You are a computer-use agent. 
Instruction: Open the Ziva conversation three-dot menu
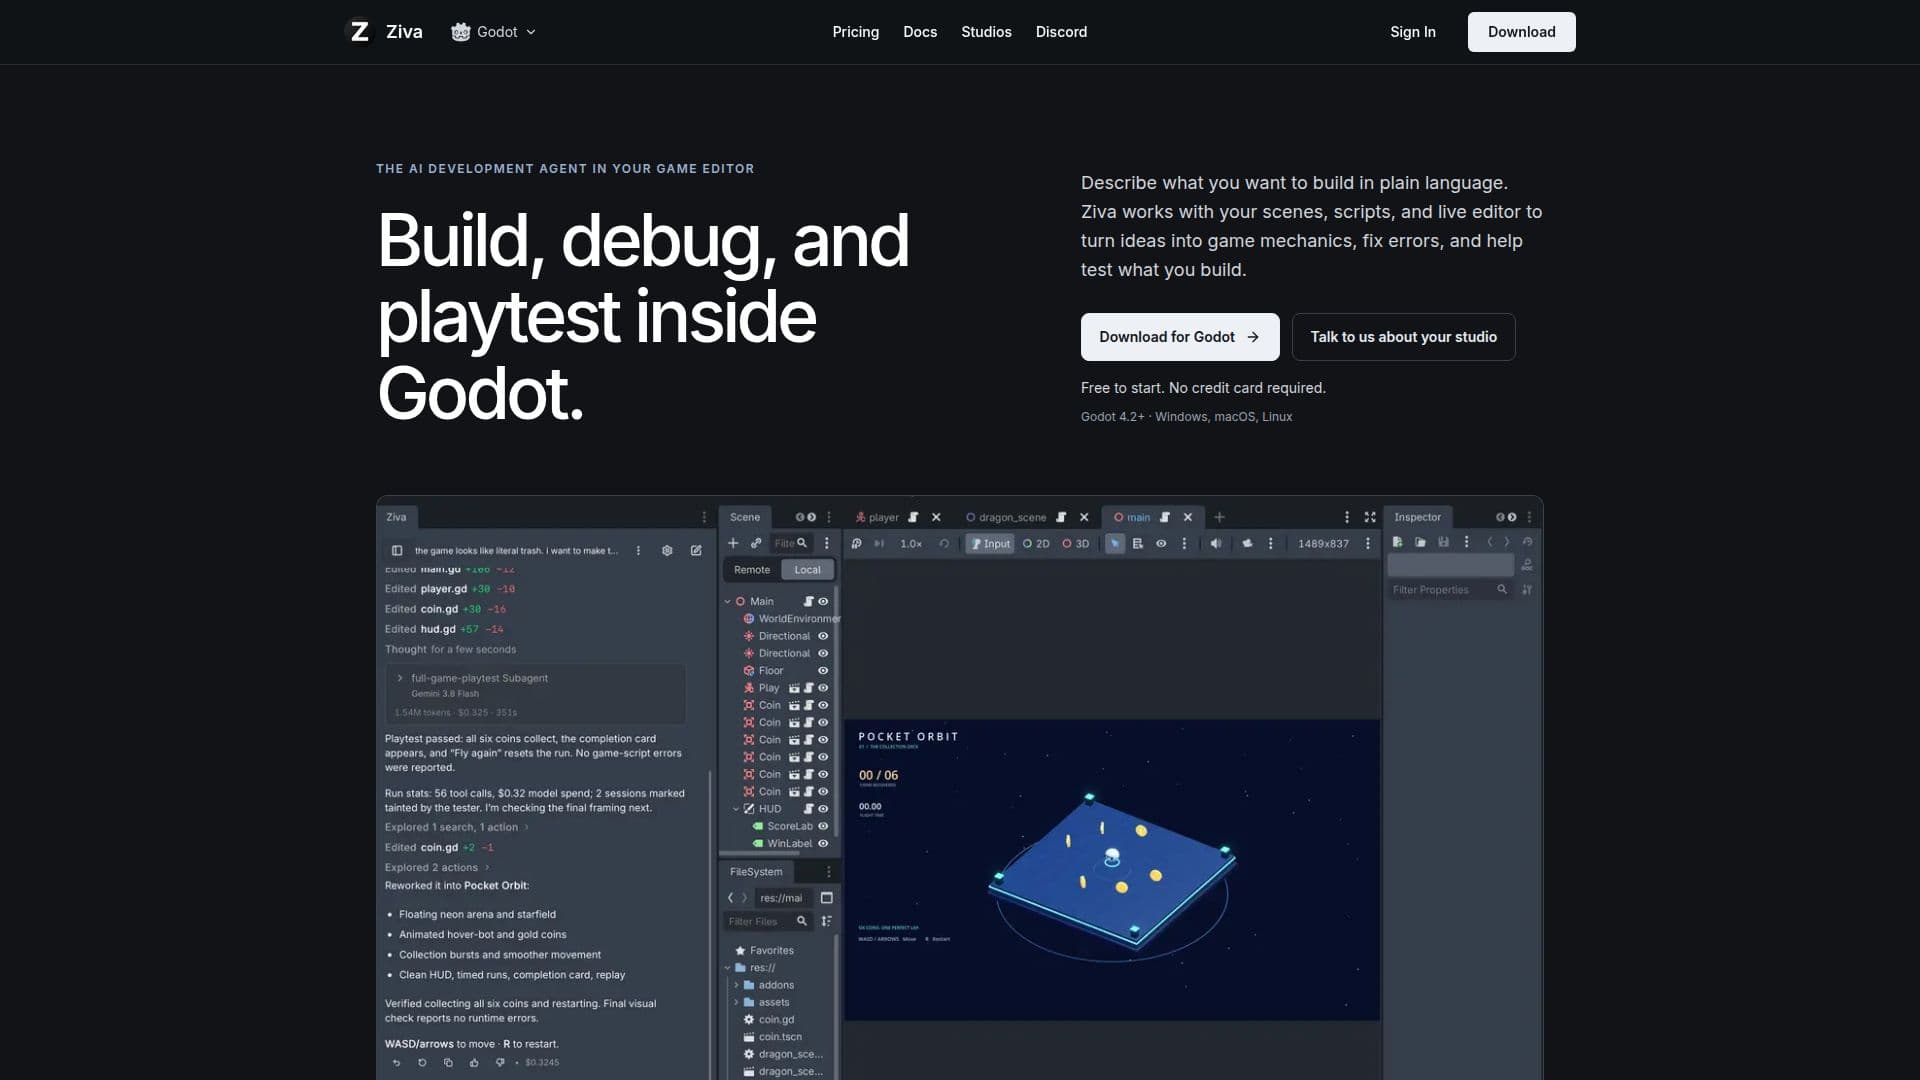click(638, 550)
